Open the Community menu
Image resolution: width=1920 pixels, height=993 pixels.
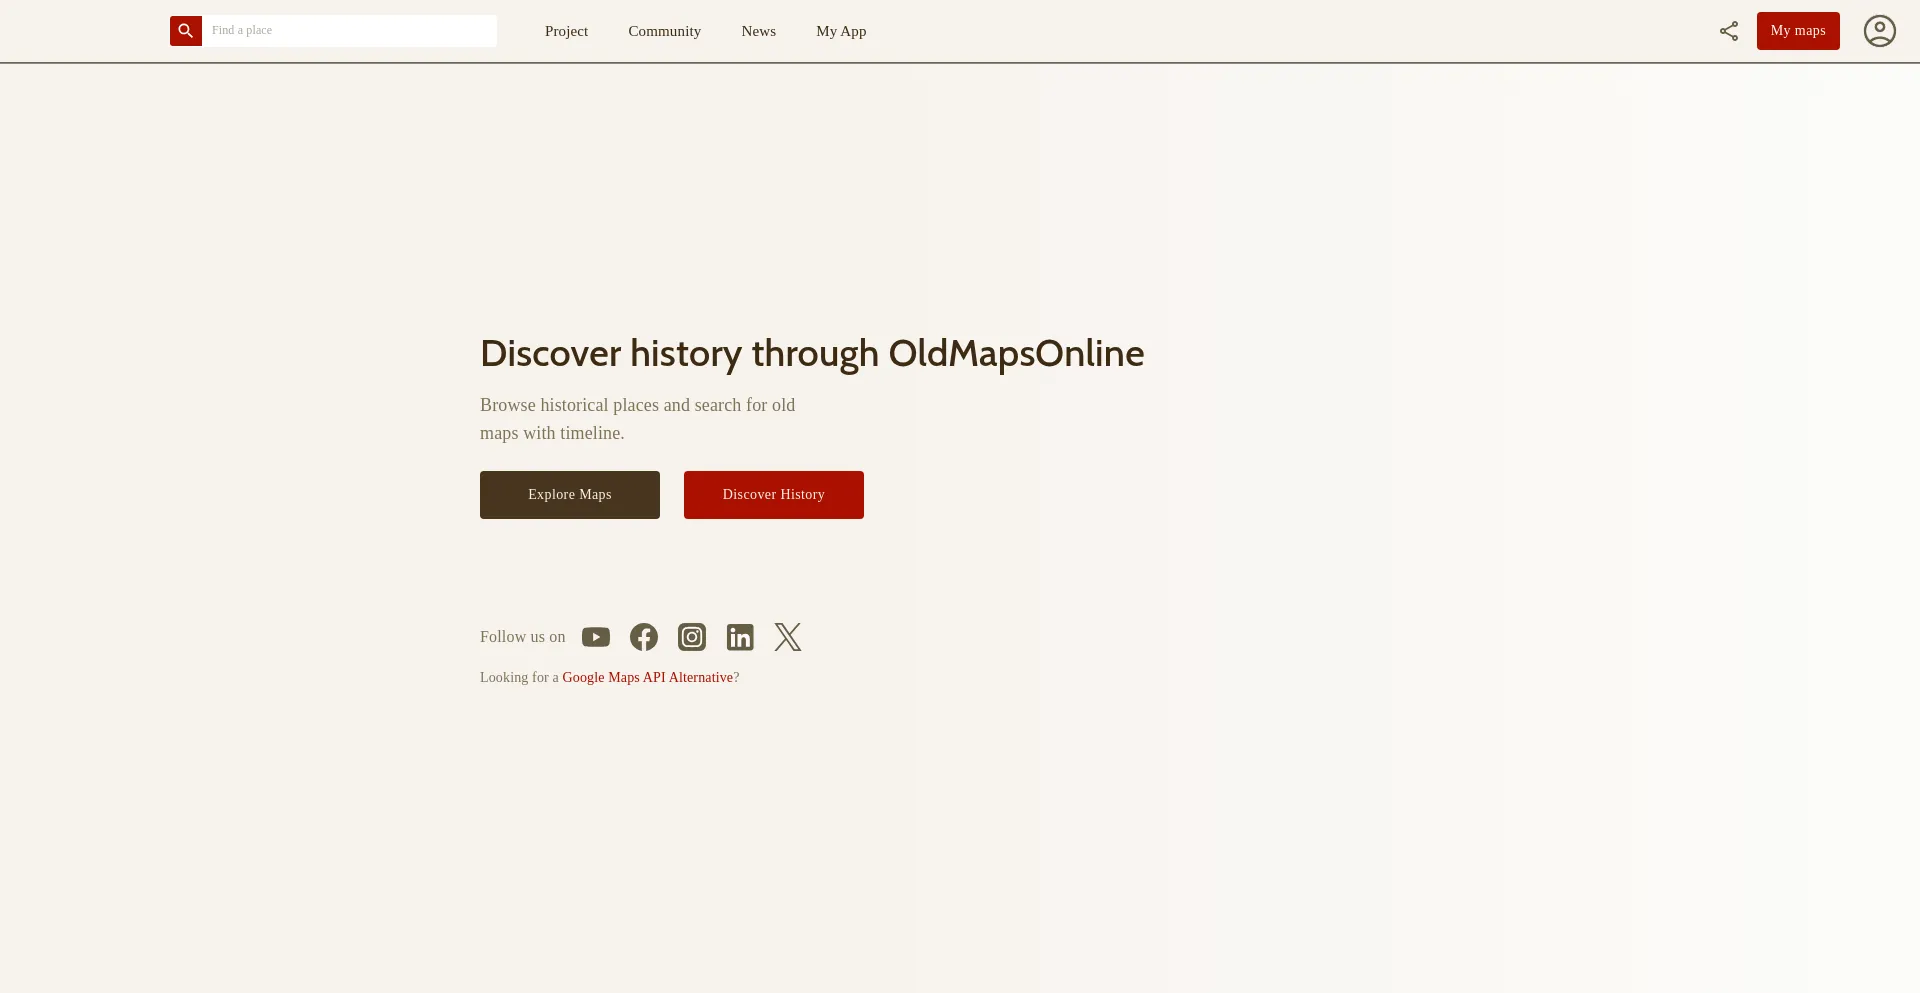[664, 31]
